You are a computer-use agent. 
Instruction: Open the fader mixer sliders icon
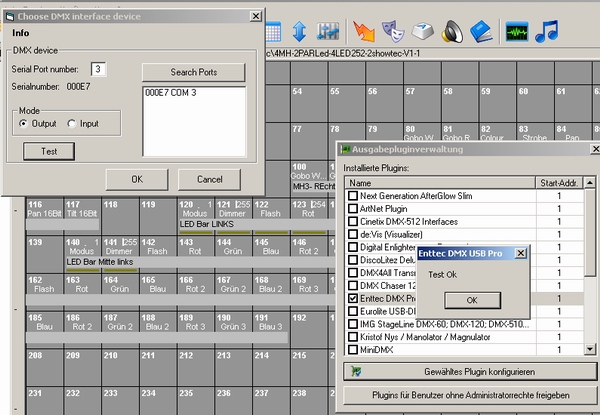click(328, 31)
